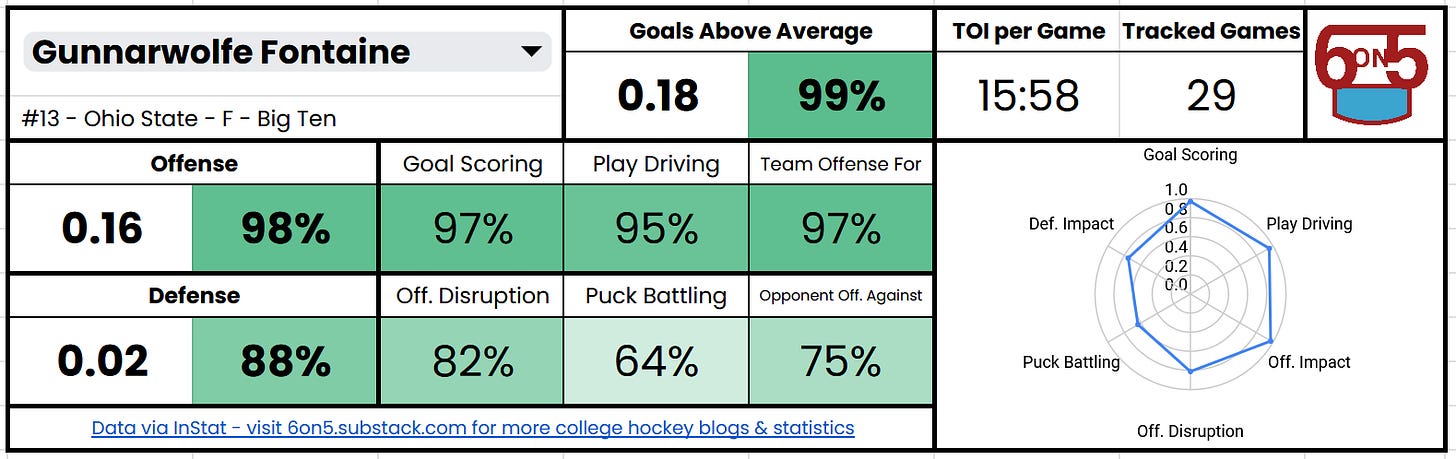Open the Data via InStat substack link
Viewport: 1456px width, 459px height.
(472, 428)
